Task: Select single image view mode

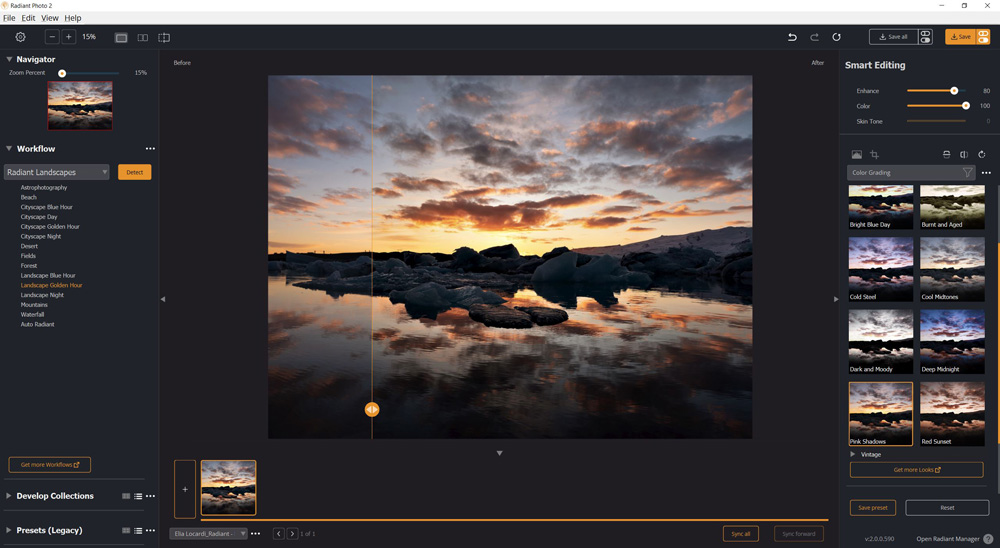Action: [x=121, y=38]
